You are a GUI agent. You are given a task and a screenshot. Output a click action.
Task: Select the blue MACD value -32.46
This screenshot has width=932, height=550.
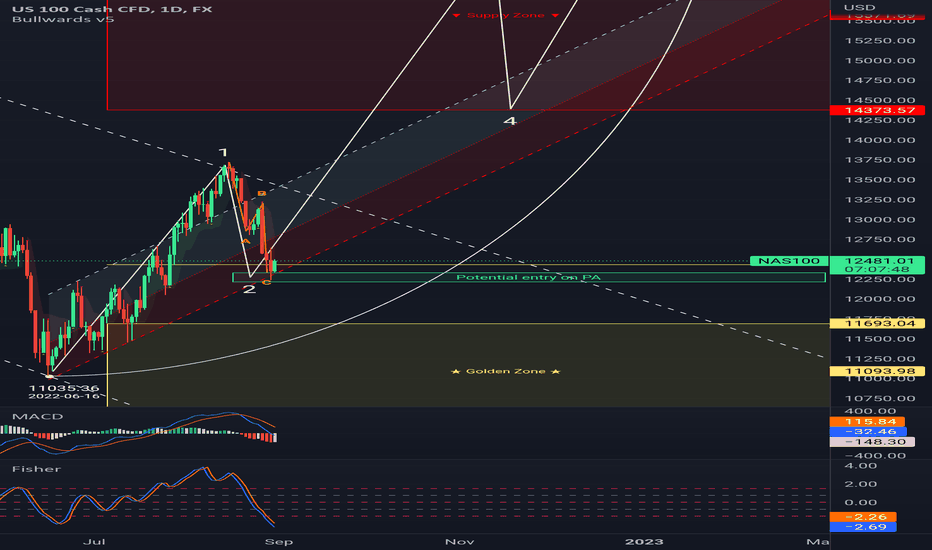868,432
